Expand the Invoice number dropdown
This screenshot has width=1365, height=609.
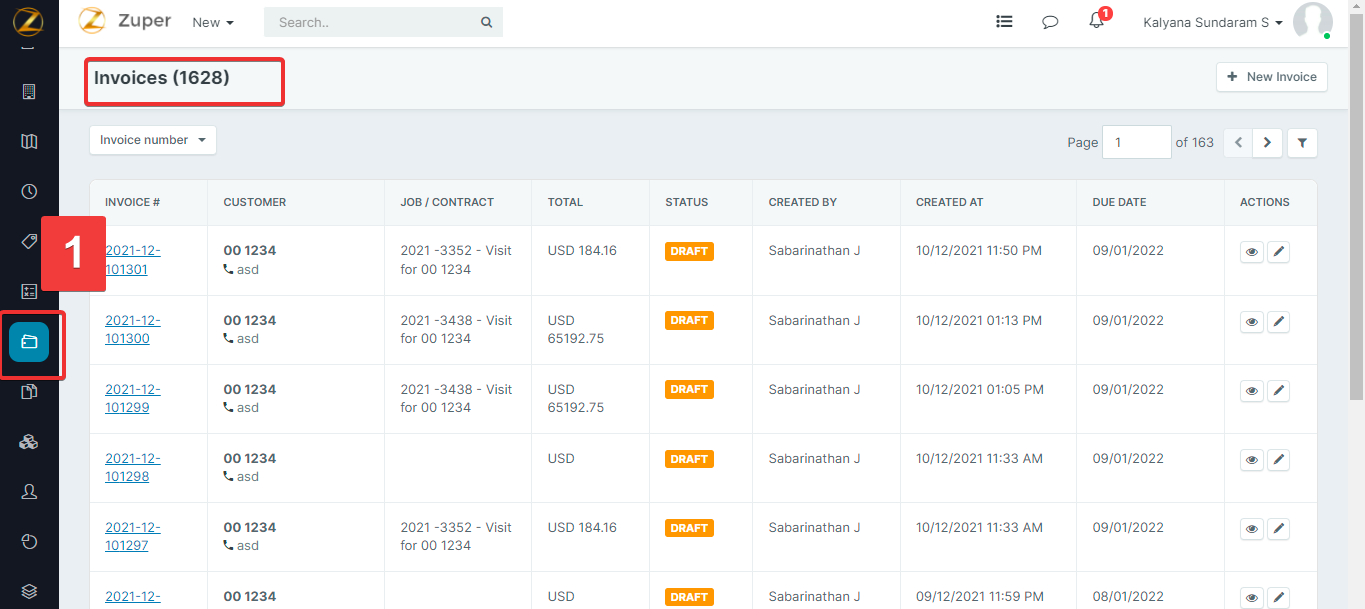point(153,140)
